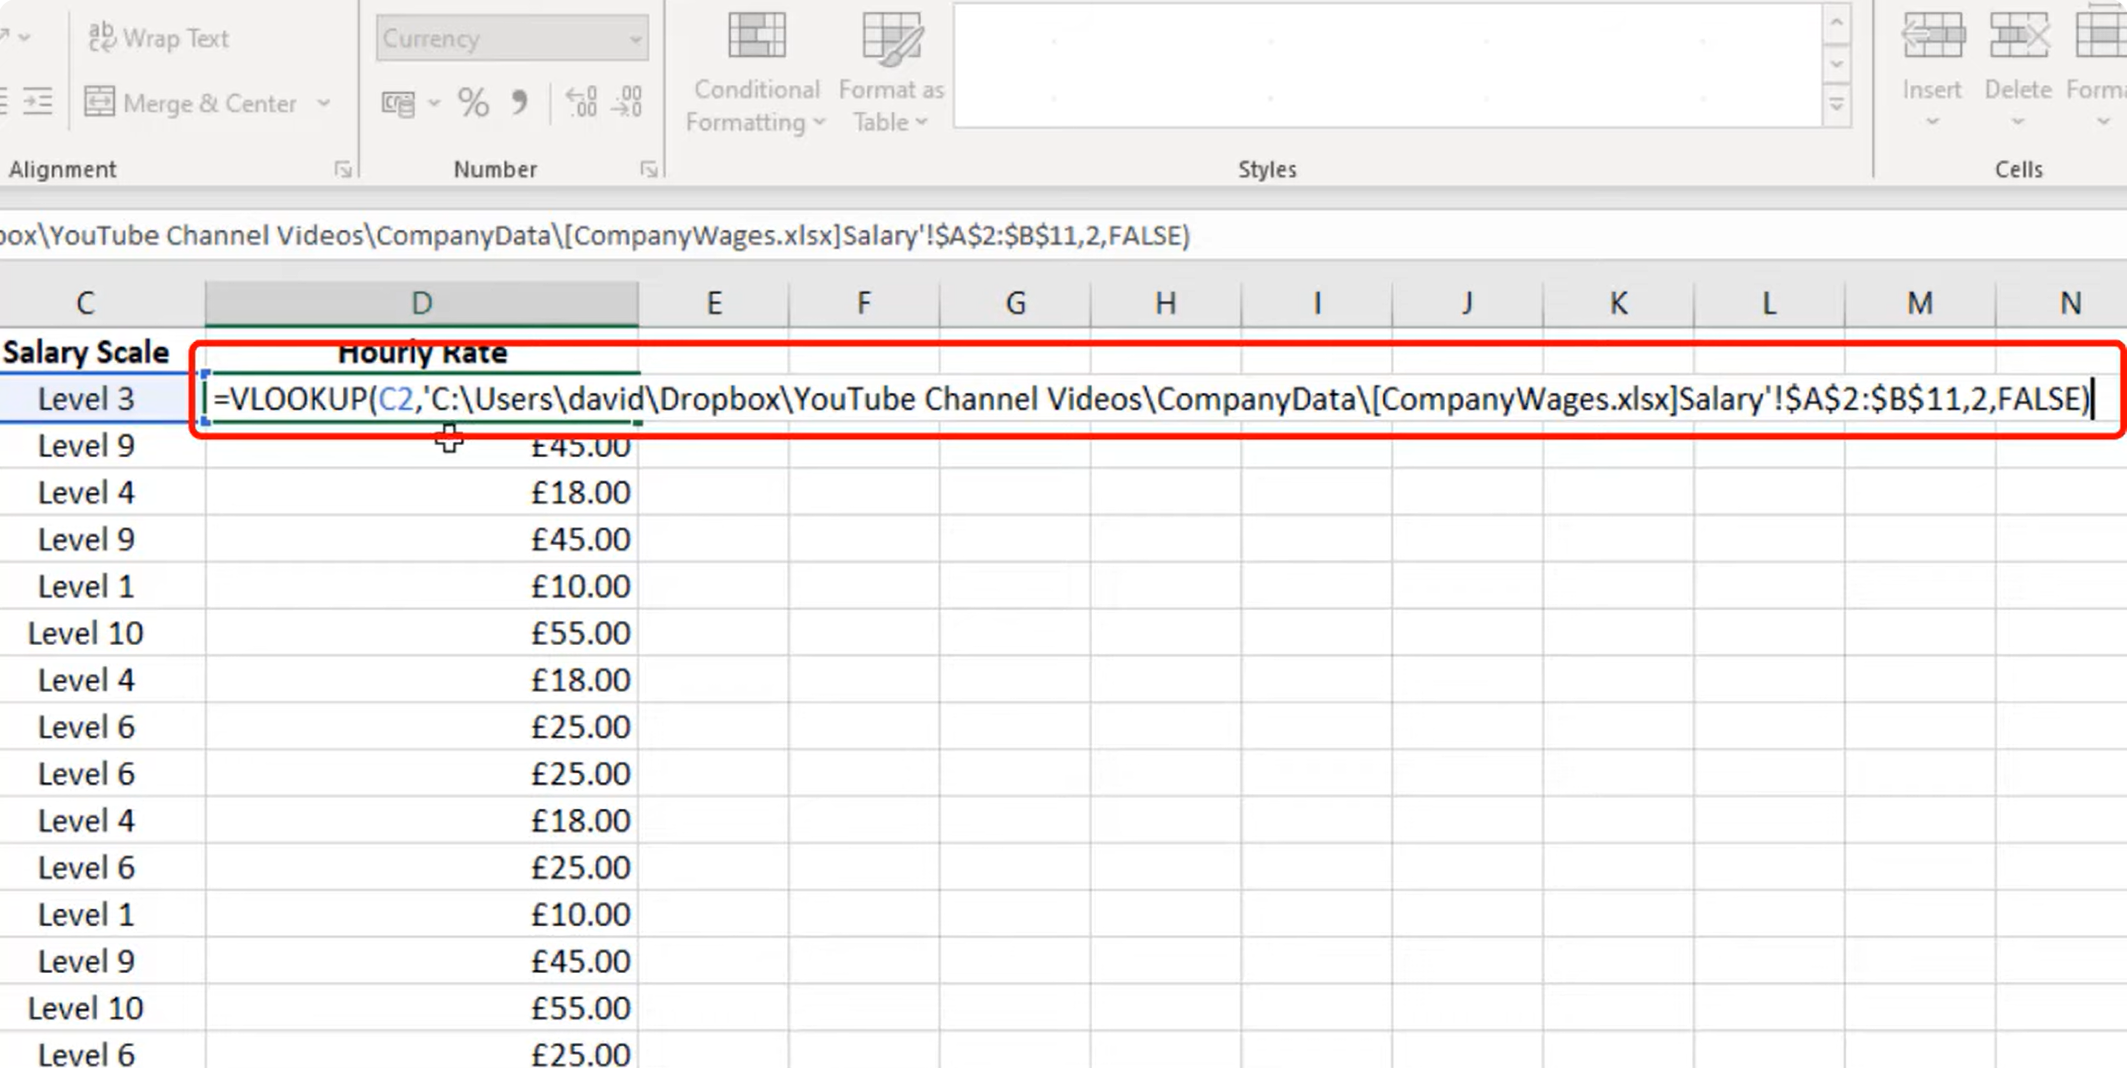Select column E header
Screen dimensions: 2128x1068
(714, 303)
